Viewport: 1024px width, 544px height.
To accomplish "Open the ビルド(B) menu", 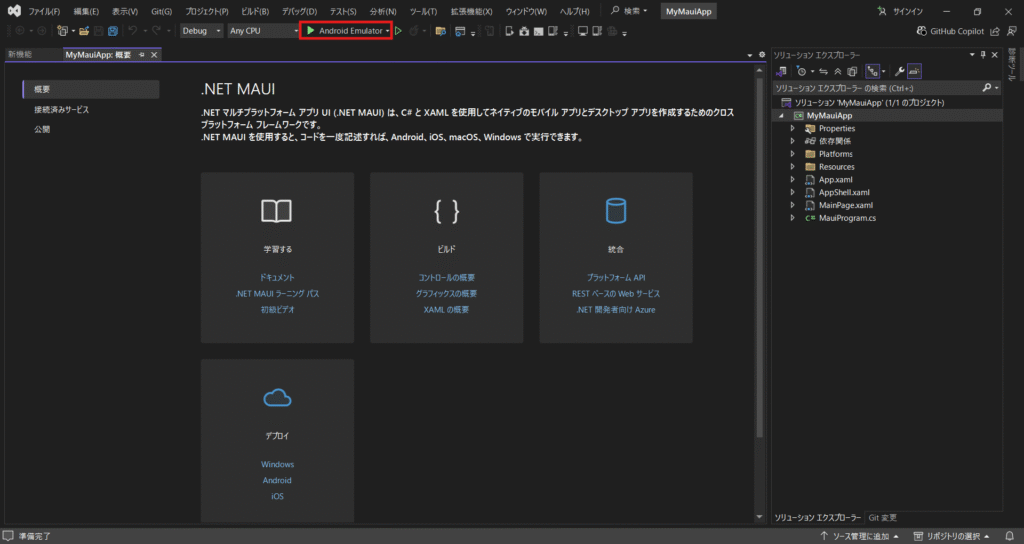I will (x=255, y=12).
